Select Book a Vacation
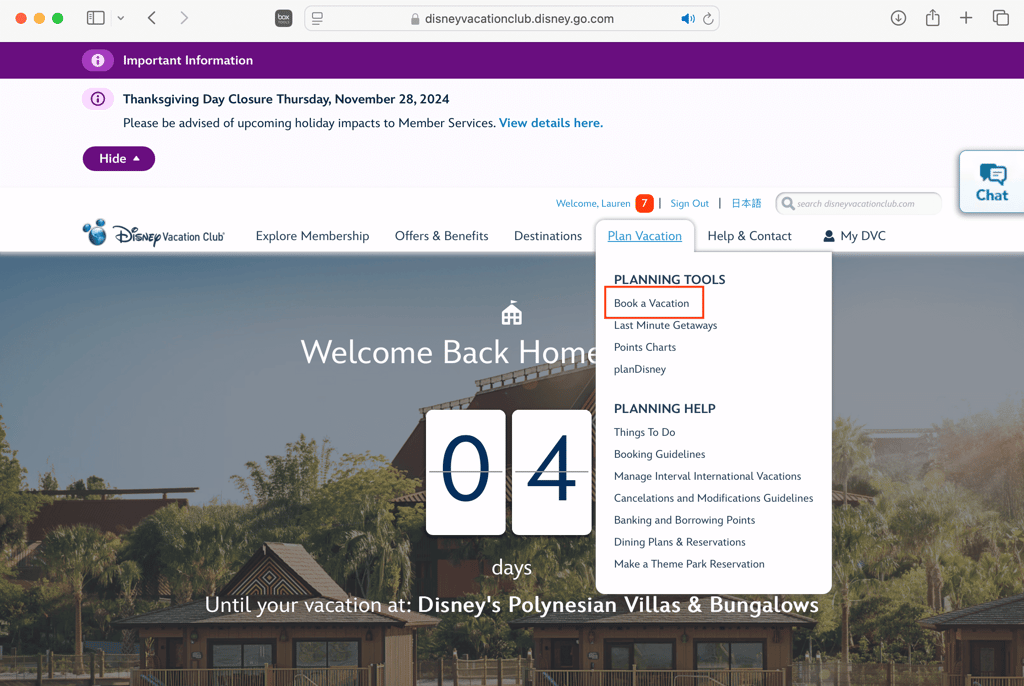Image resolution: width=1024 pixels, height=686 pixels. point(651,303)
